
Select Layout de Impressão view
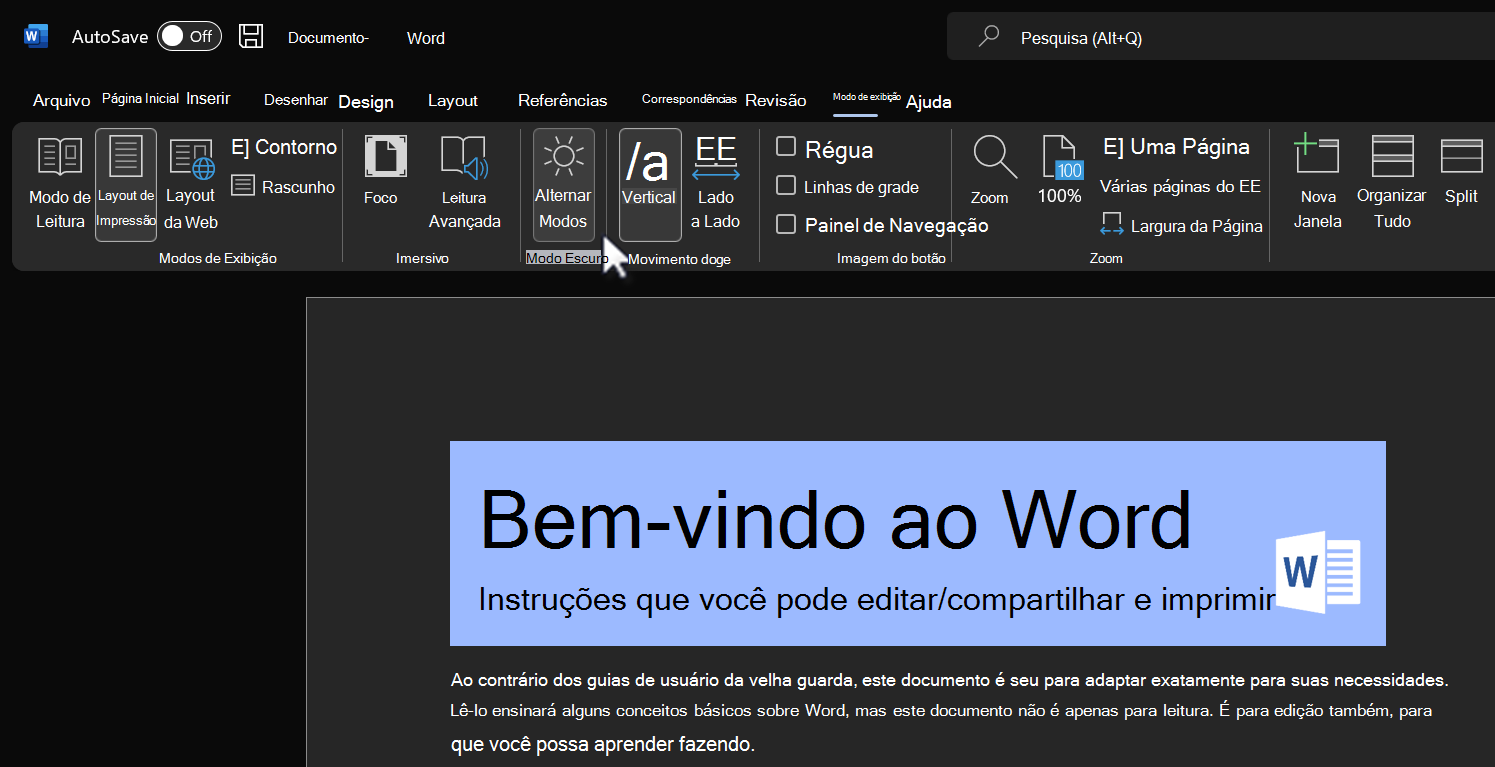point(126,184)
